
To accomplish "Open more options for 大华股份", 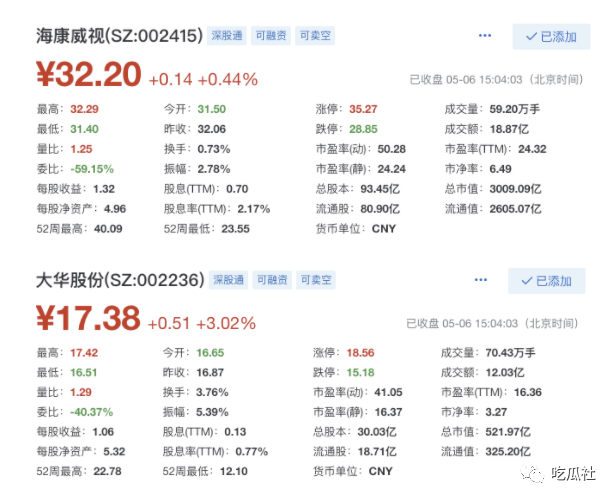I will point(485,279).
